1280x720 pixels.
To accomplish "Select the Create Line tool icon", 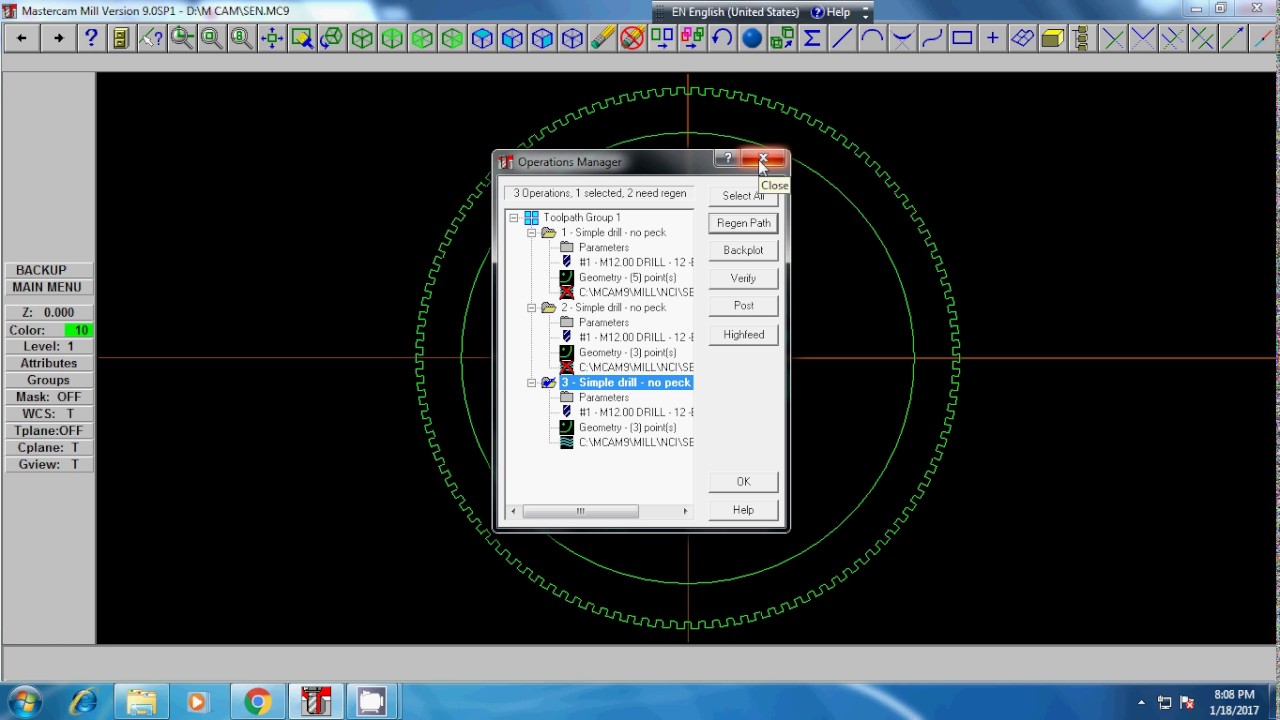I will (842, 38).
